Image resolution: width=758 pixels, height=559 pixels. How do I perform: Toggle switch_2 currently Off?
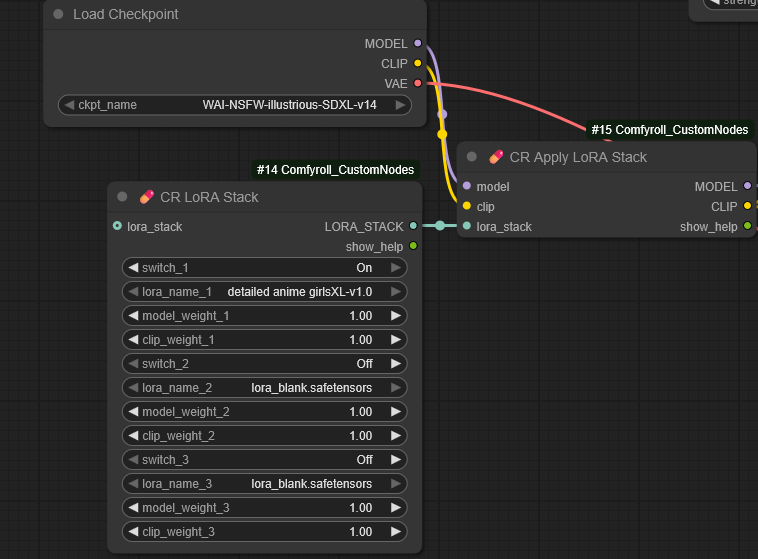(265, 364)
